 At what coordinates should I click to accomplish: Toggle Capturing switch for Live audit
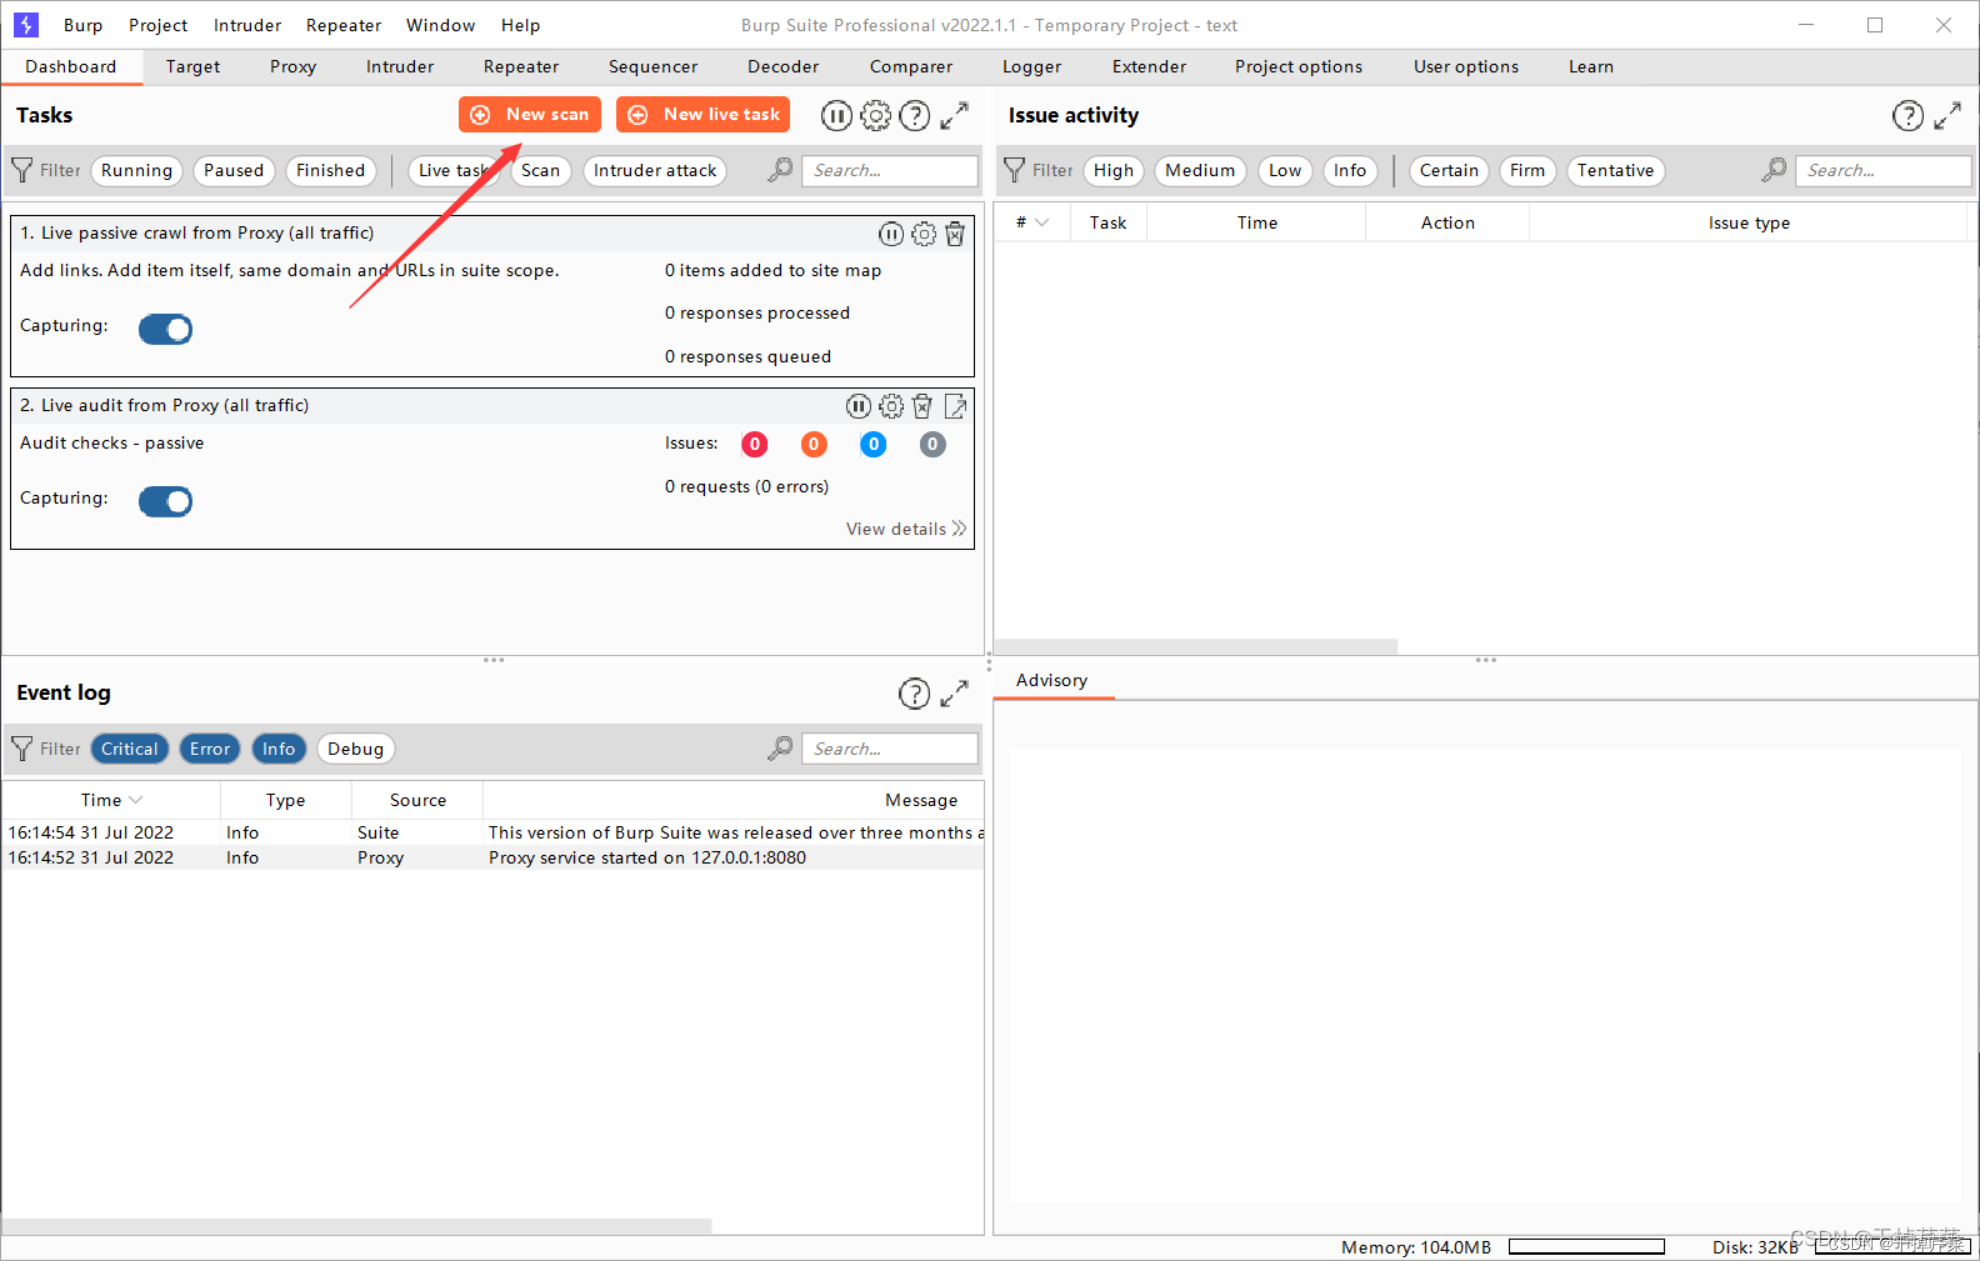pyautogui.click(x=166, y=501)
